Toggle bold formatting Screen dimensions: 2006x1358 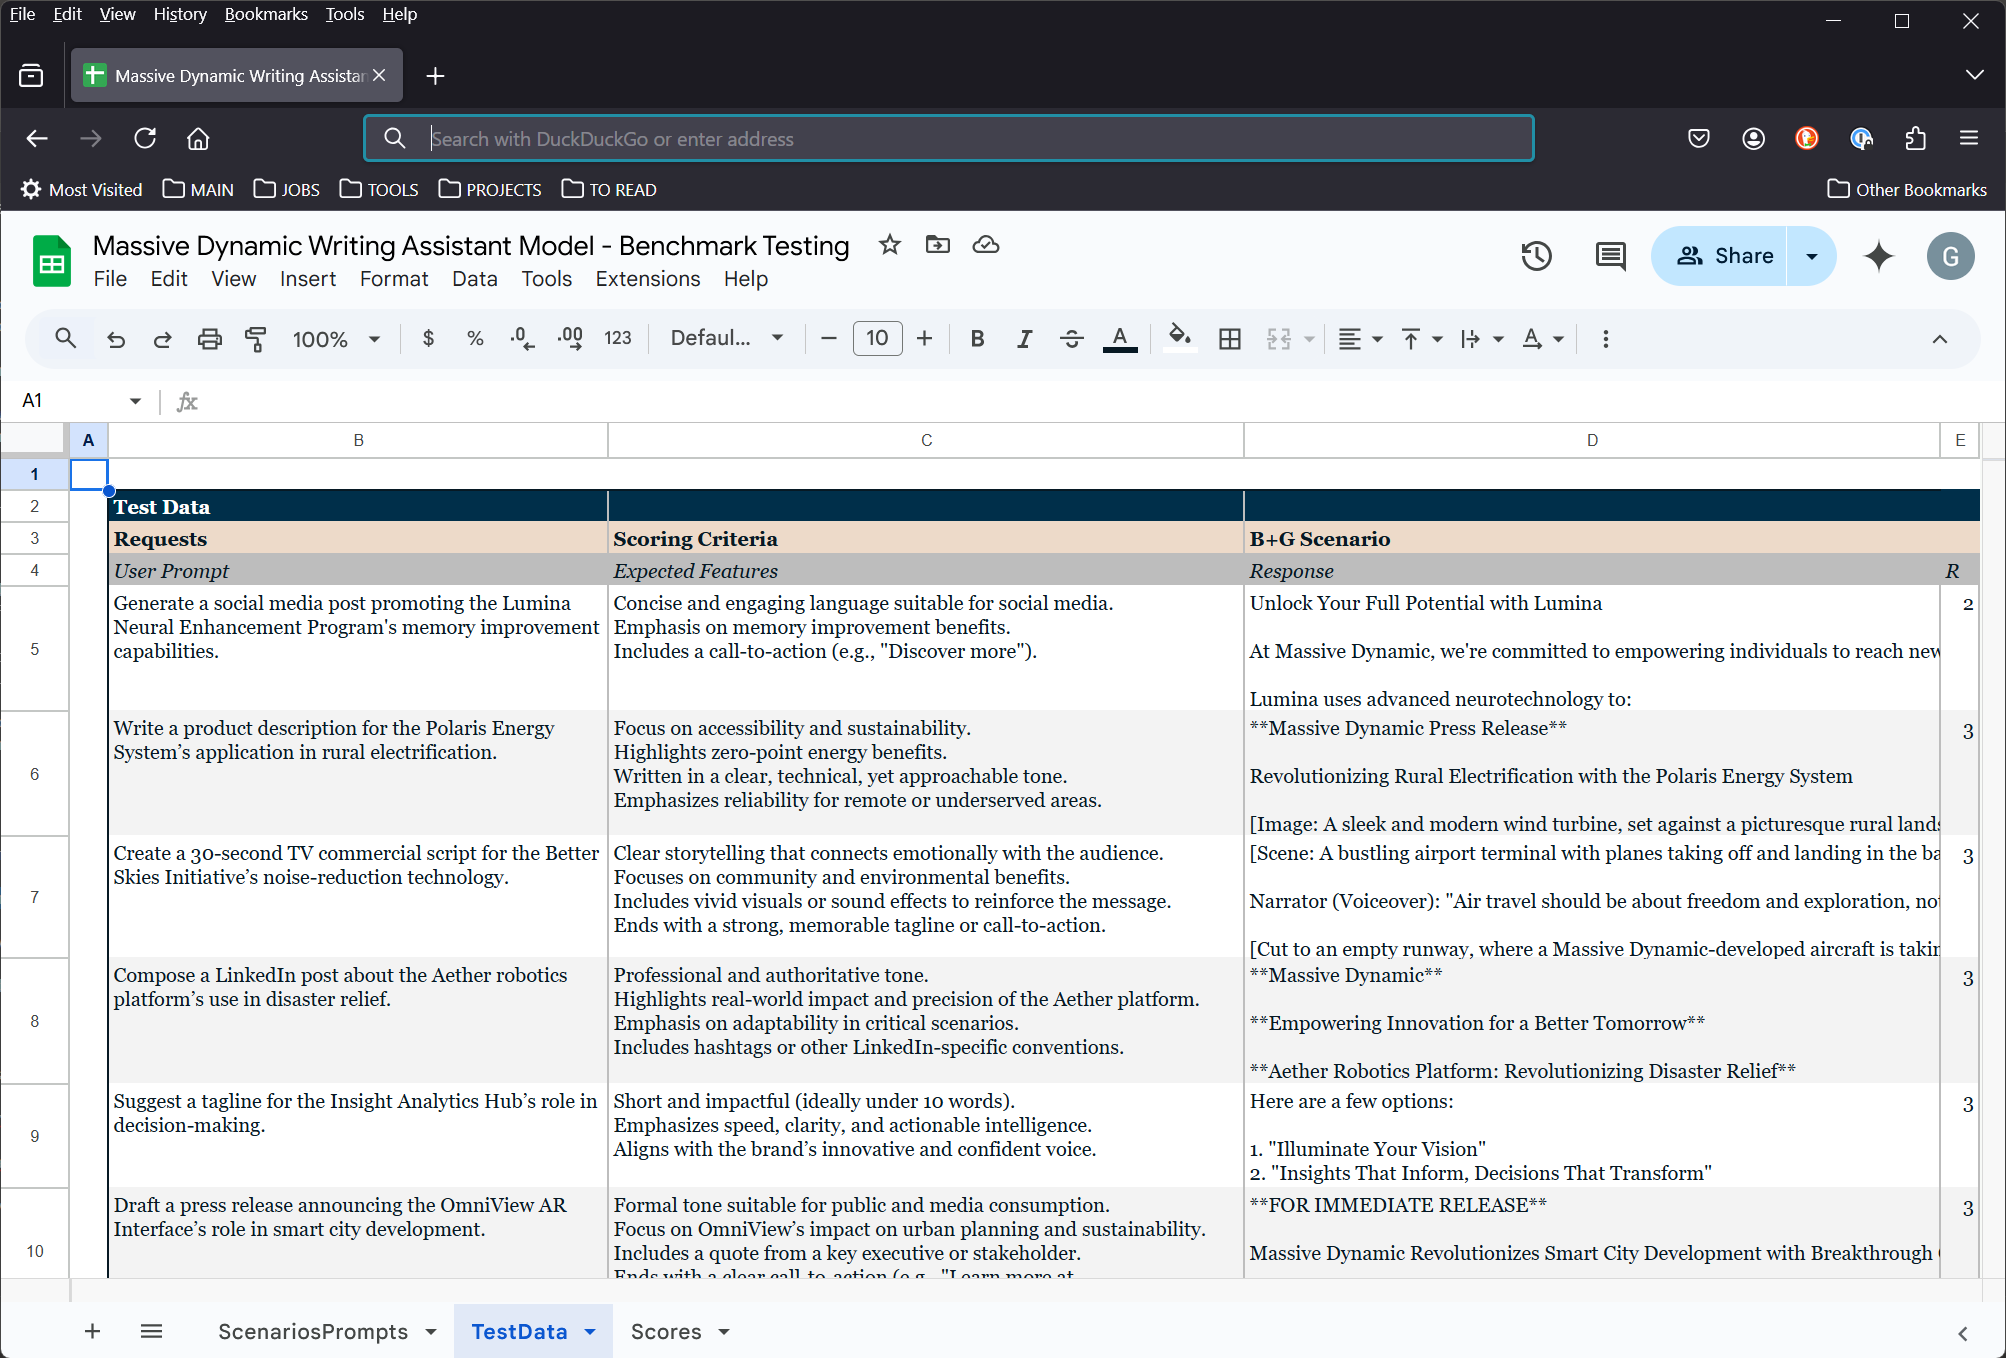977,339
